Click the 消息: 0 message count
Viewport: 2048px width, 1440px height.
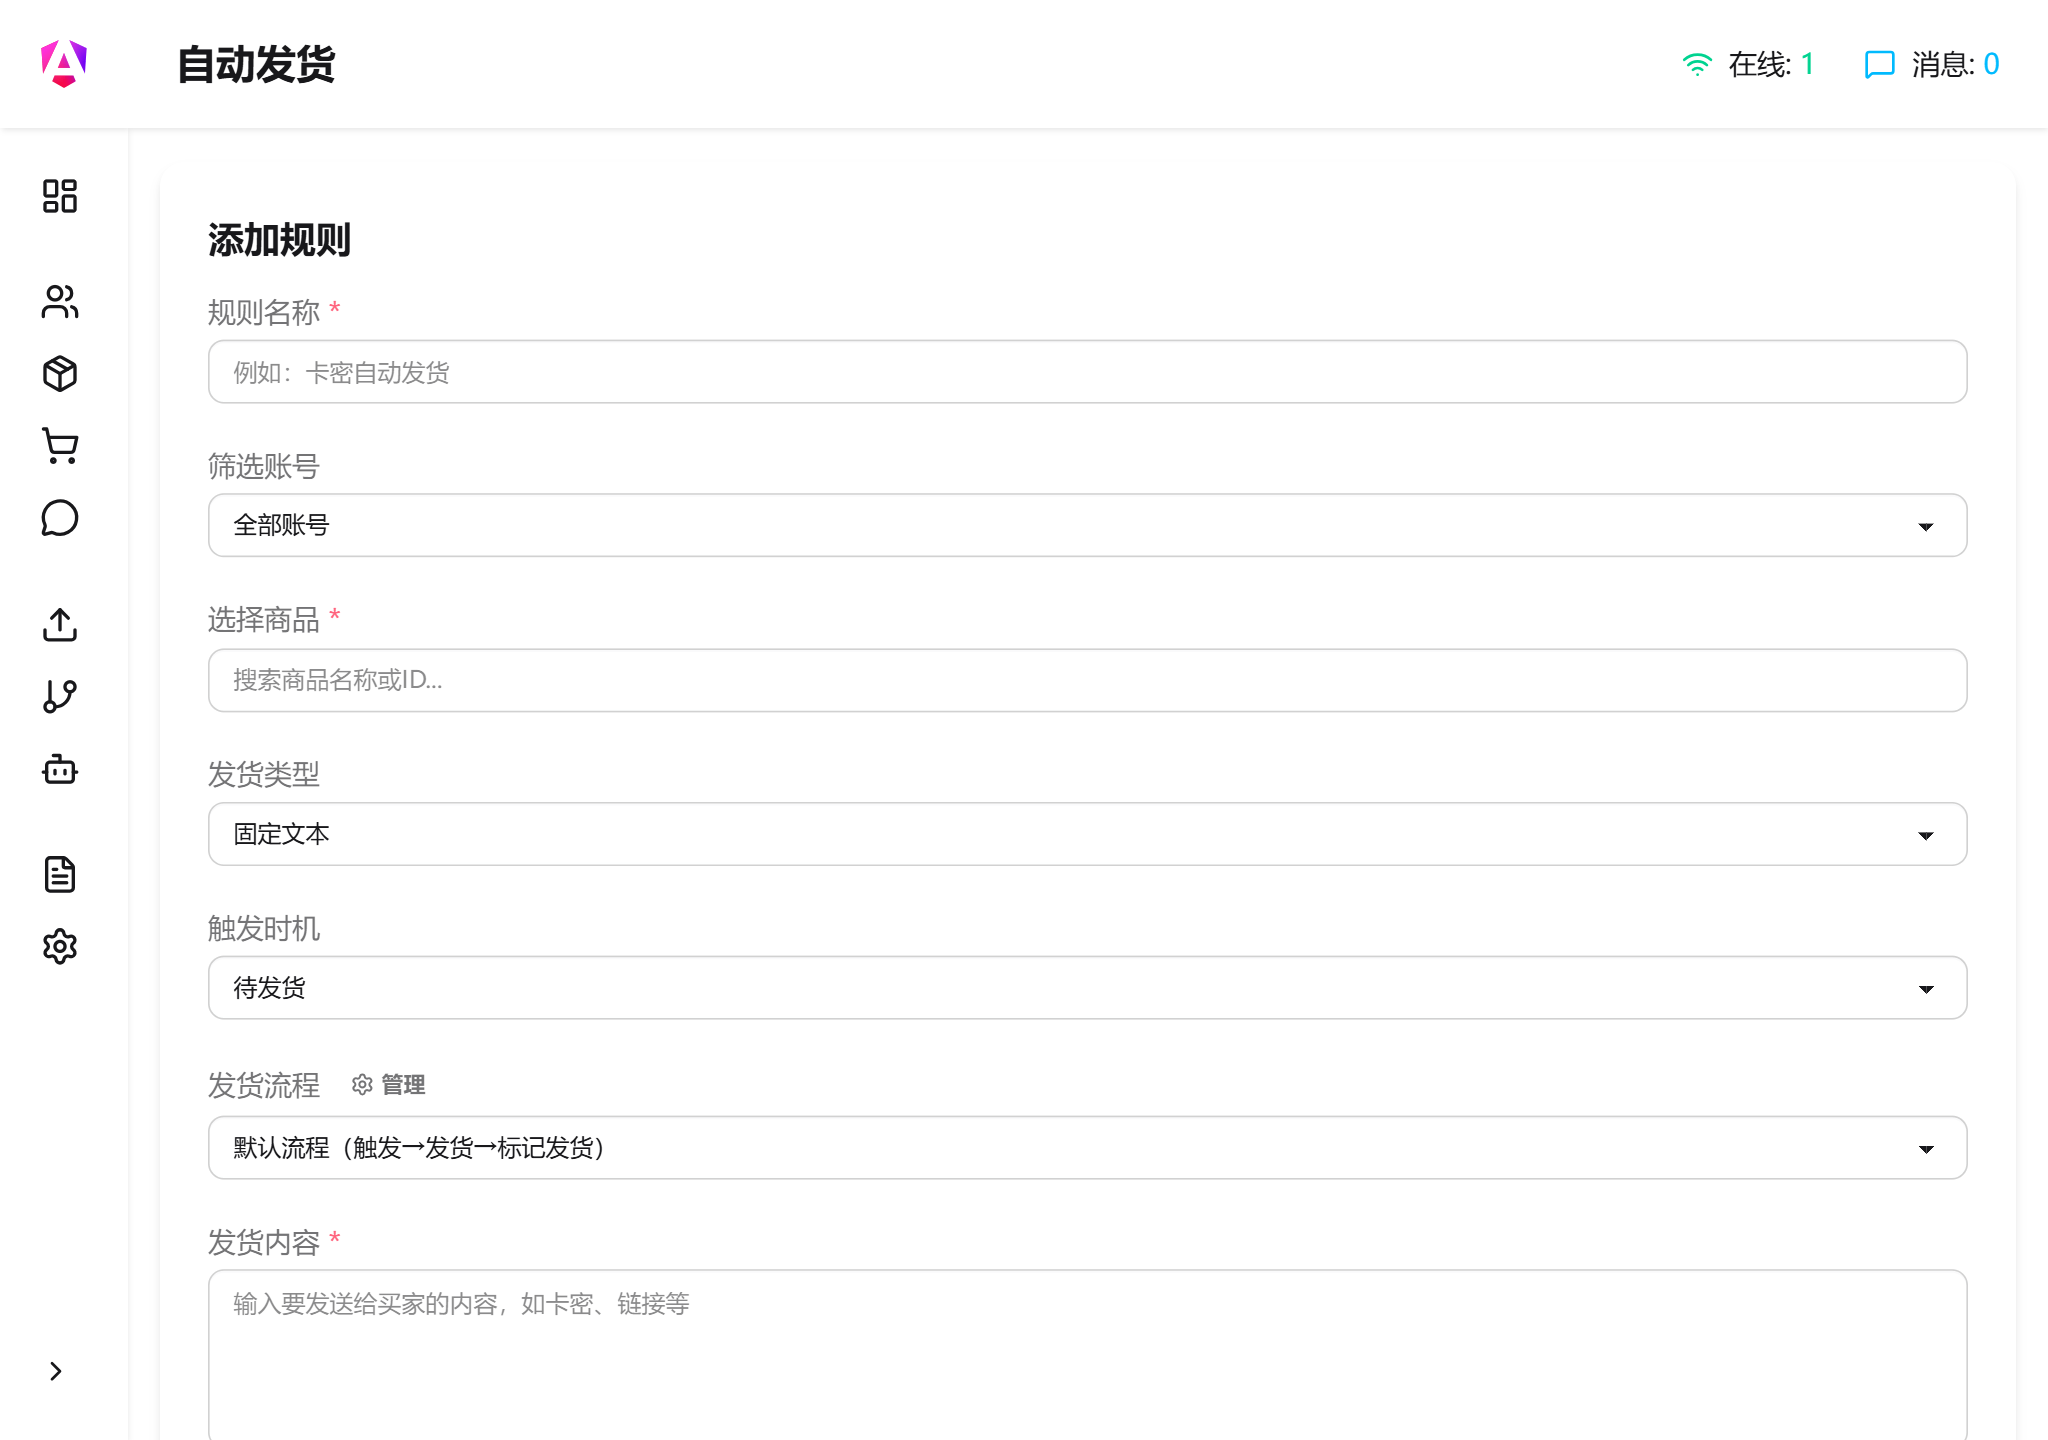point(1946,63)
